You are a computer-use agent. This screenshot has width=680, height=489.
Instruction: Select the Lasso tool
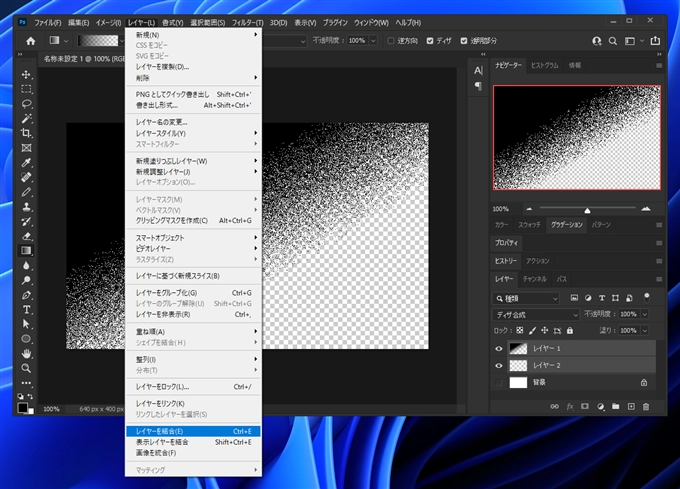click(27, 103)
